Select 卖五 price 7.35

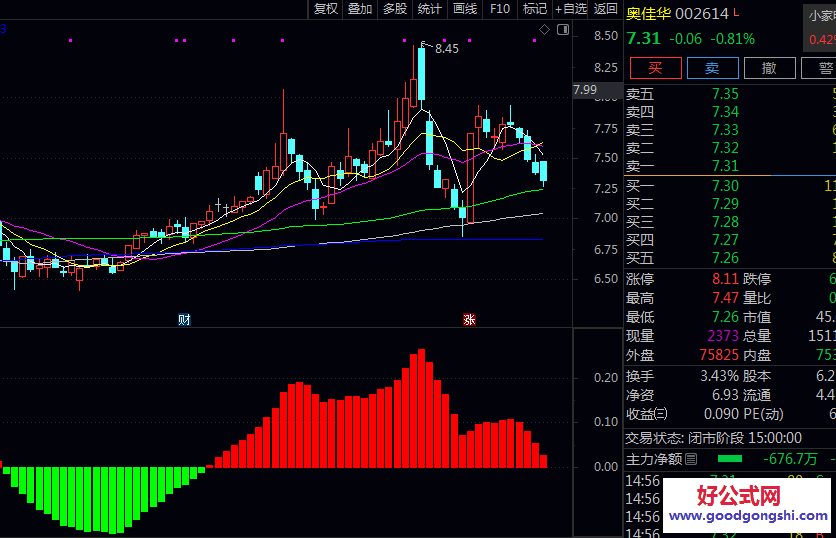coord(725,94)
